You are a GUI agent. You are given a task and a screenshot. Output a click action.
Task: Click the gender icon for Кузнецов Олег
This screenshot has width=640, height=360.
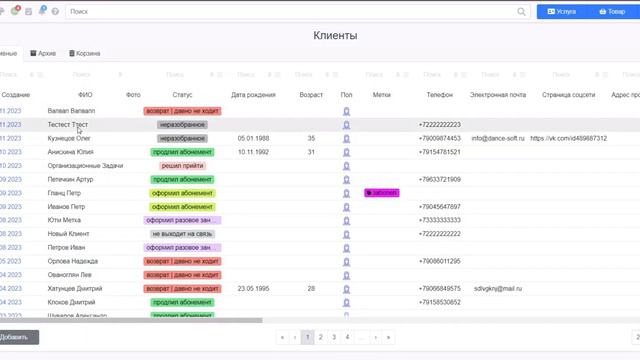(346, 139)
